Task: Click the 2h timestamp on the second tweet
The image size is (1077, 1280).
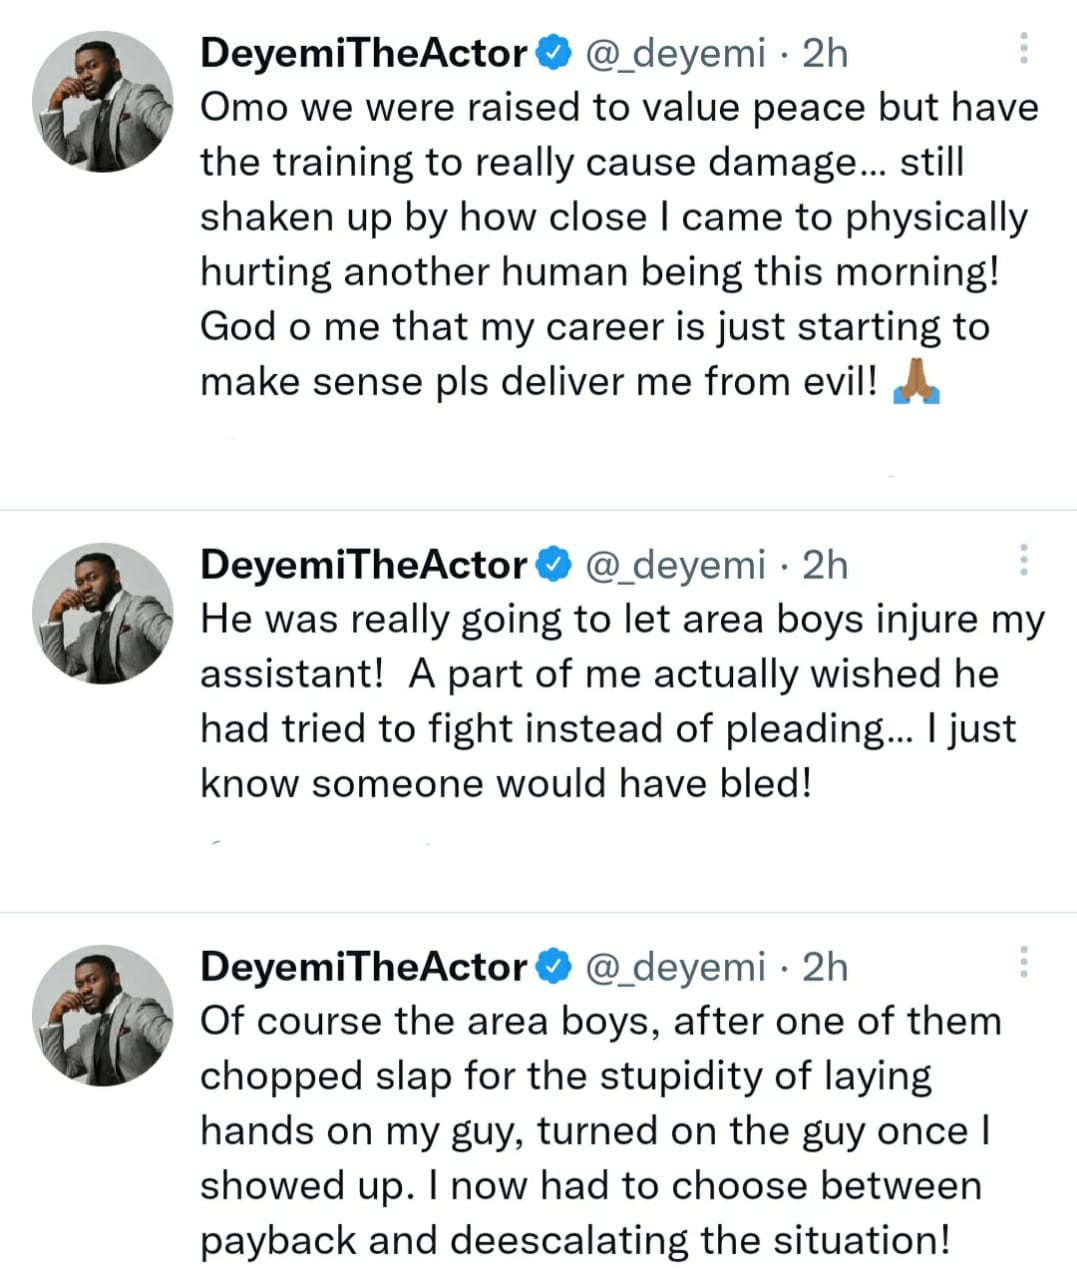Action: pos(825,565)
